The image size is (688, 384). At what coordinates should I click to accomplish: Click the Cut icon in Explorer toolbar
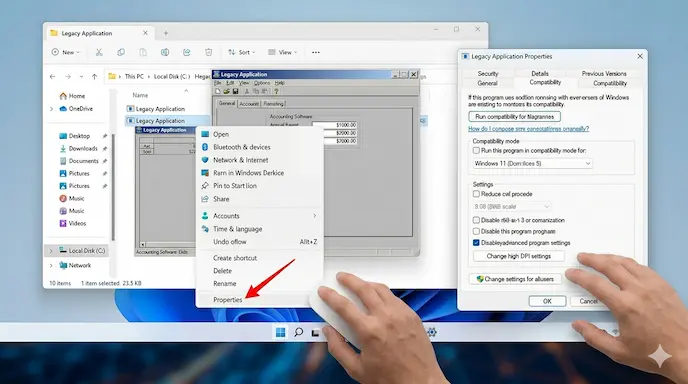[99, 52]
